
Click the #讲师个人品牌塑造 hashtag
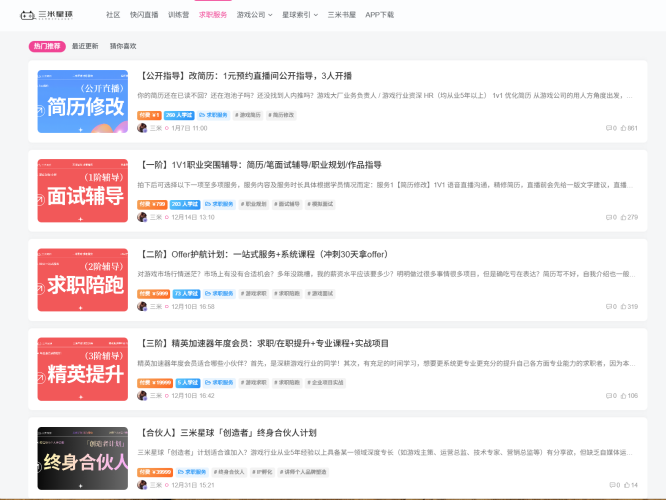(303, 472)
